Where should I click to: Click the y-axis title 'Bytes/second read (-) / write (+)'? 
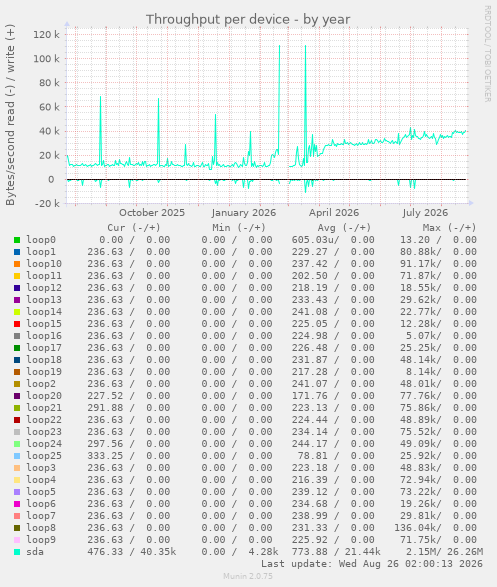tap(10, 115)
